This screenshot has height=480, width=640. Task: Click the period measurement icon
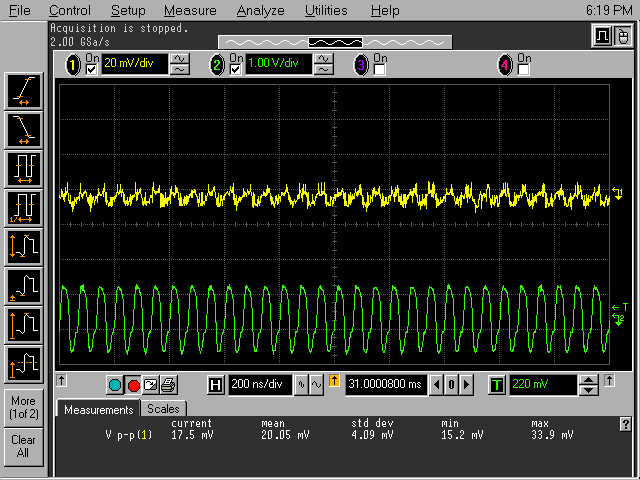point(24,166)
